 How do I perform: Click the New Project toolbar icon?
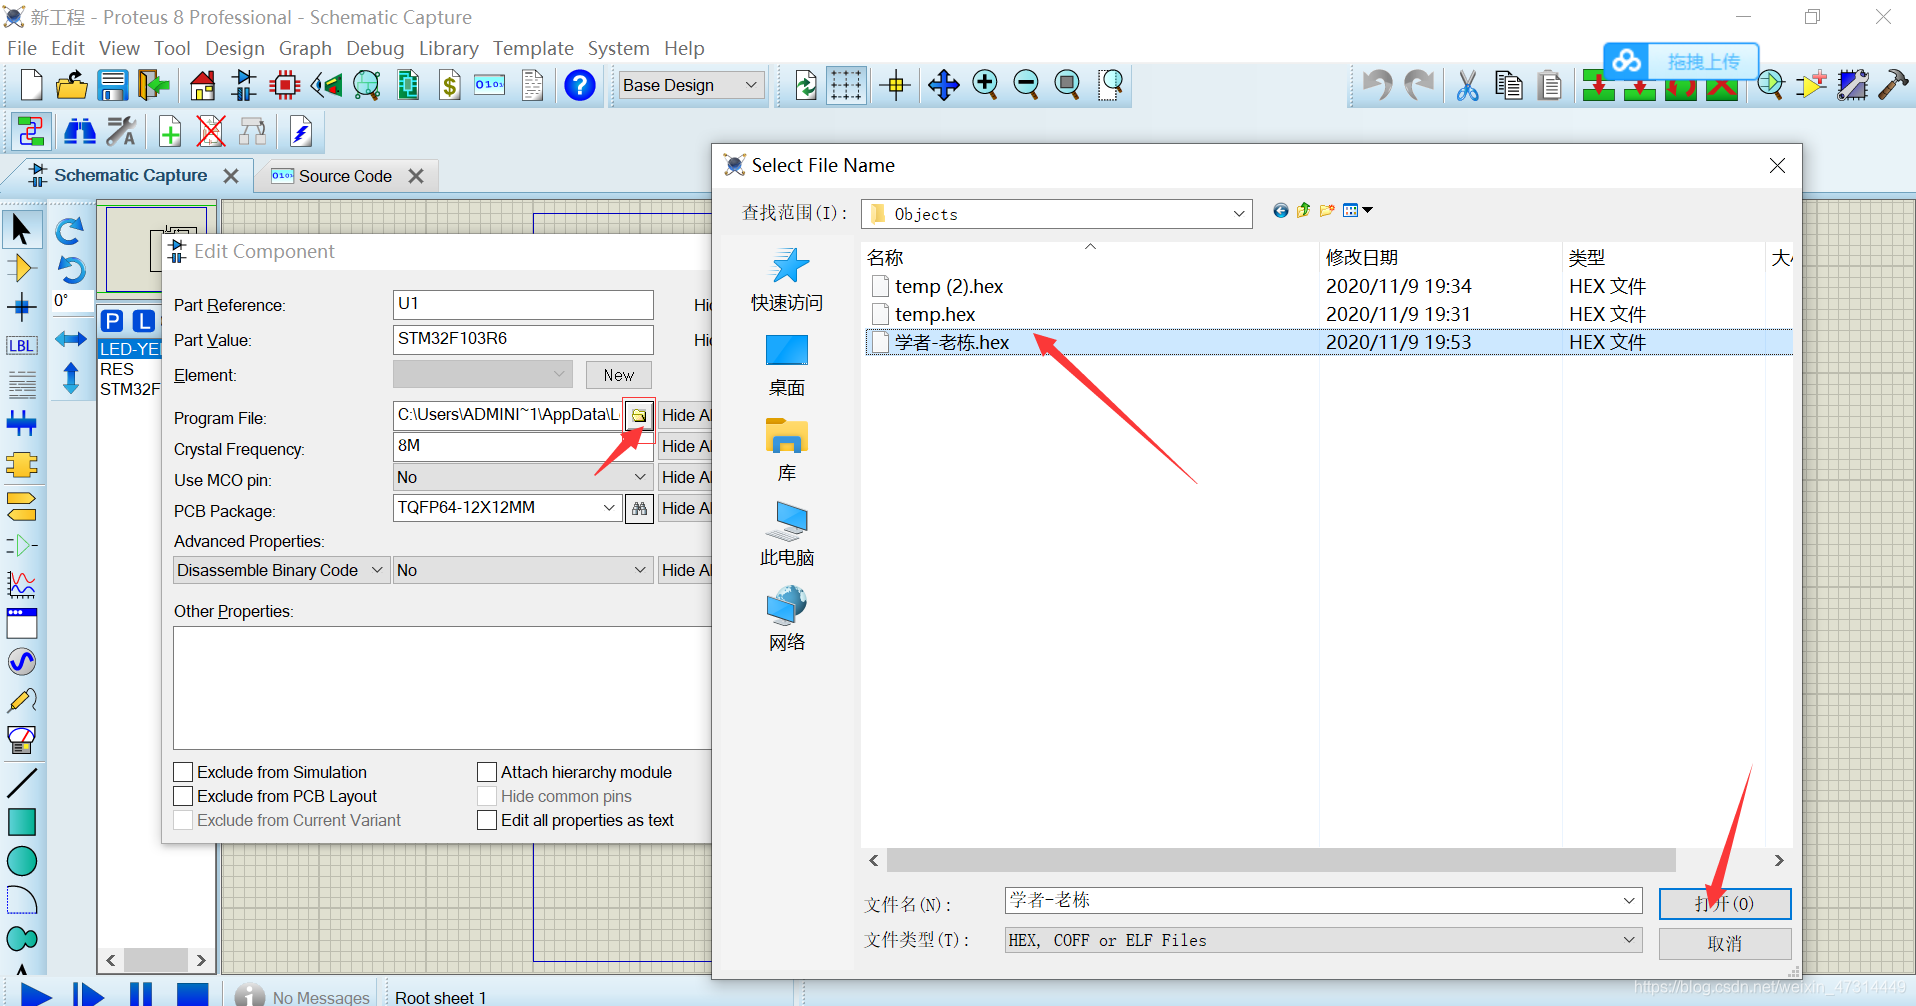pyautogui.click(x=31, y=85)
